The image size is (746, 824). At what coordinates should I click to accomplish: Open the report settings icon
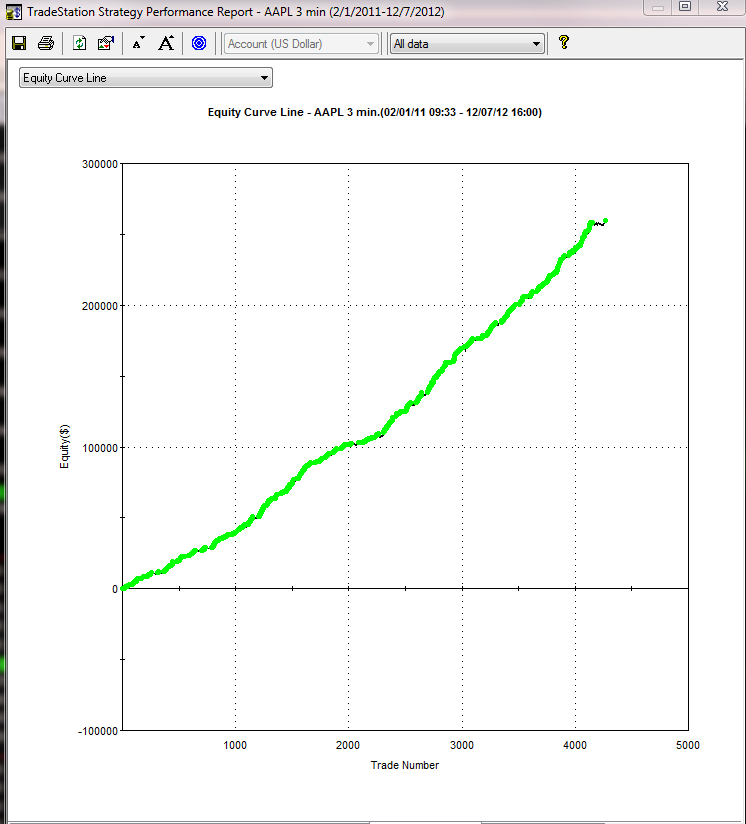pyautogui.click(x=106, y=43)
